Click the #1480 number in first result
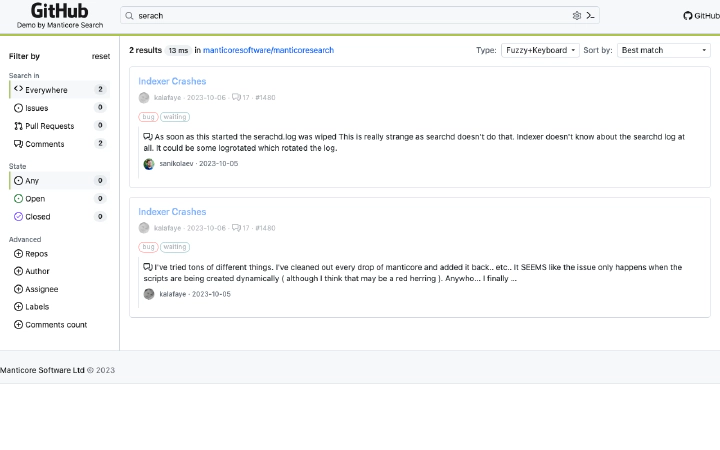Viewport: 720px width, 450px height. (x=265, y=97)
